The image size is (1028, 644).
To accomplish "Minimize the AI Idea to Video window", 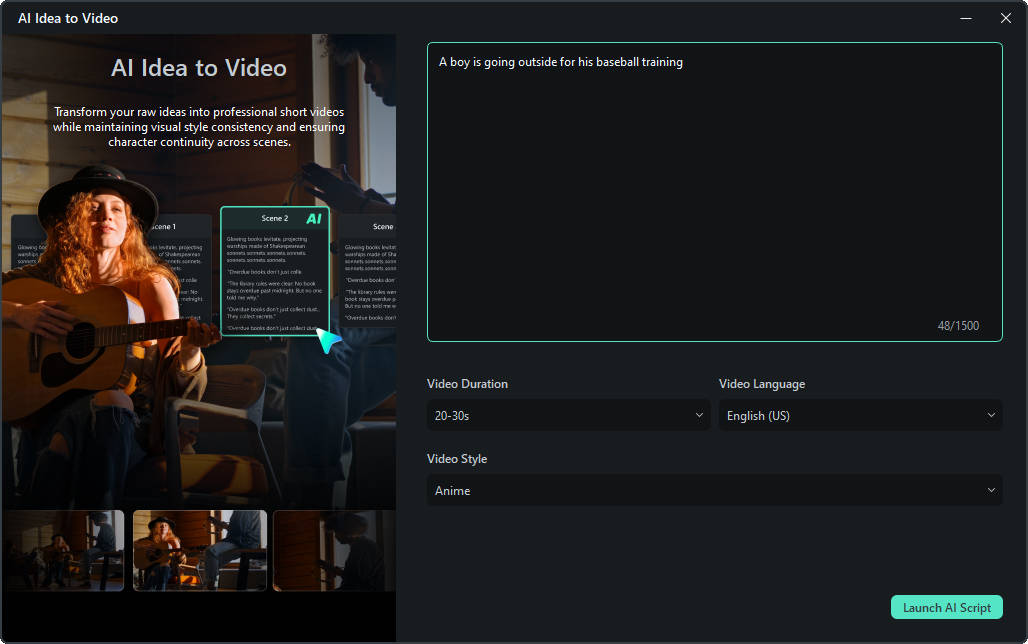I will coord(966,18).
